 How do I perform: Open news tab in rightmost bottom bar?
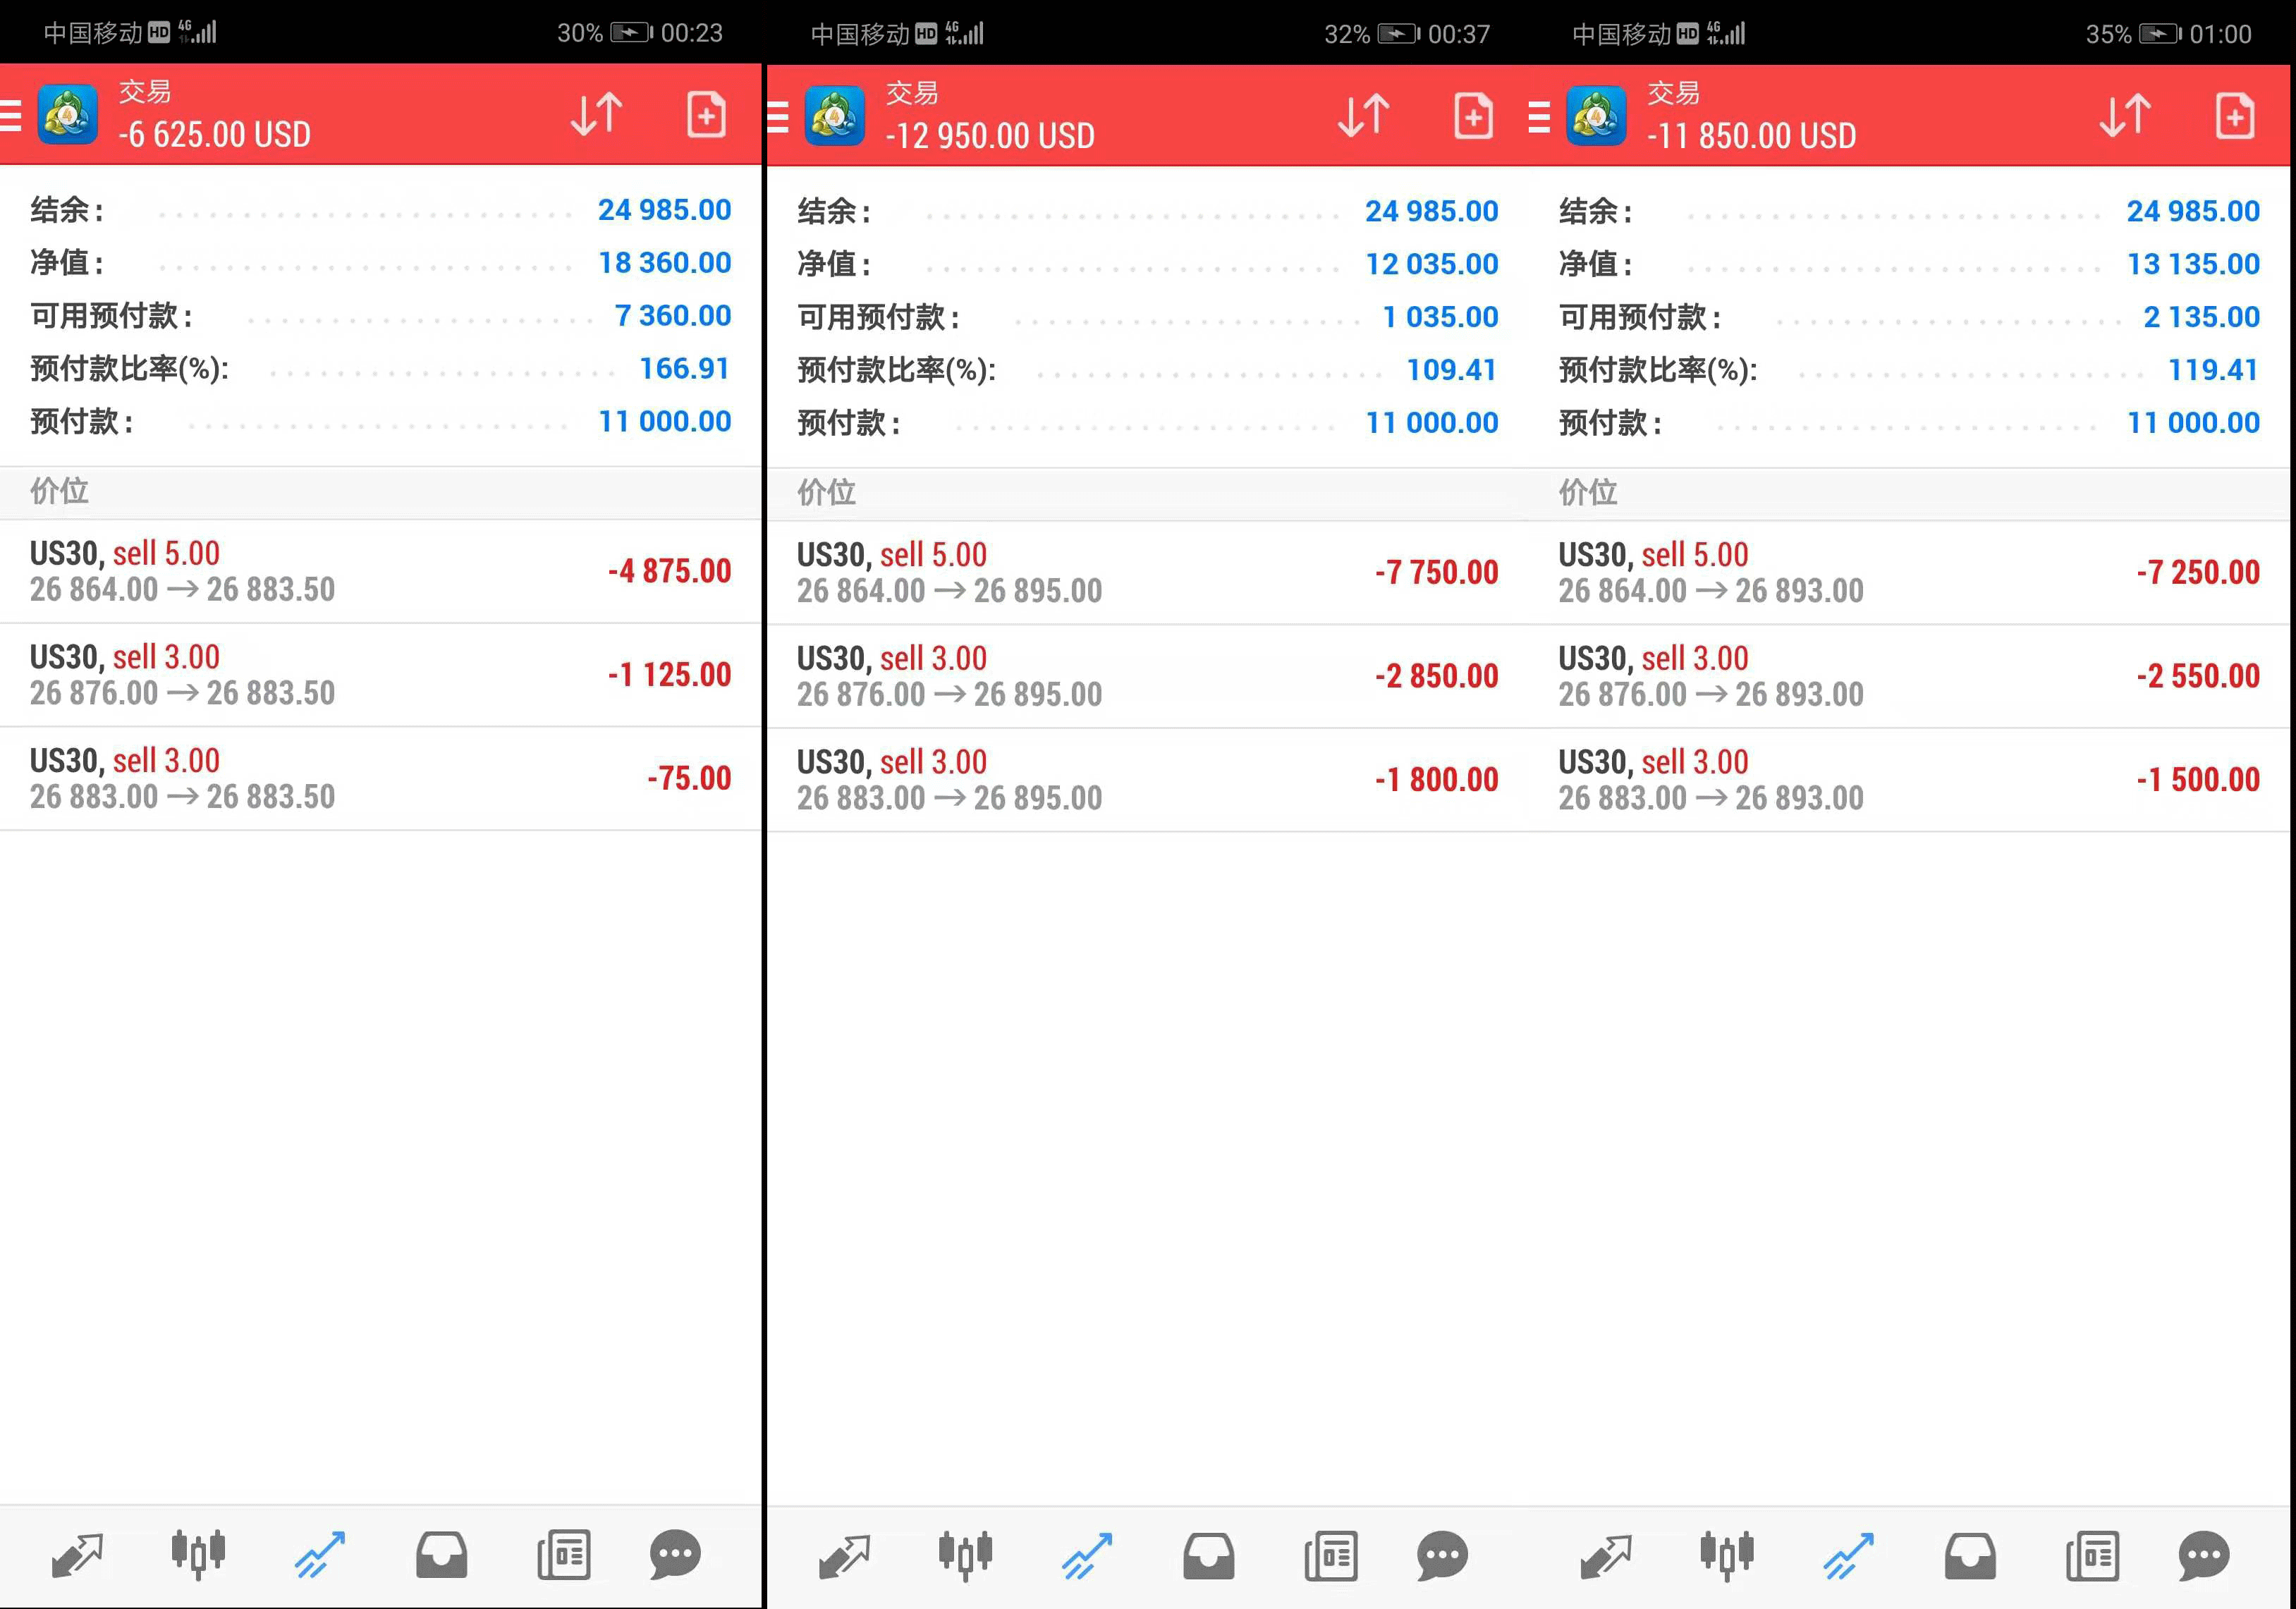(2092, 1556)
